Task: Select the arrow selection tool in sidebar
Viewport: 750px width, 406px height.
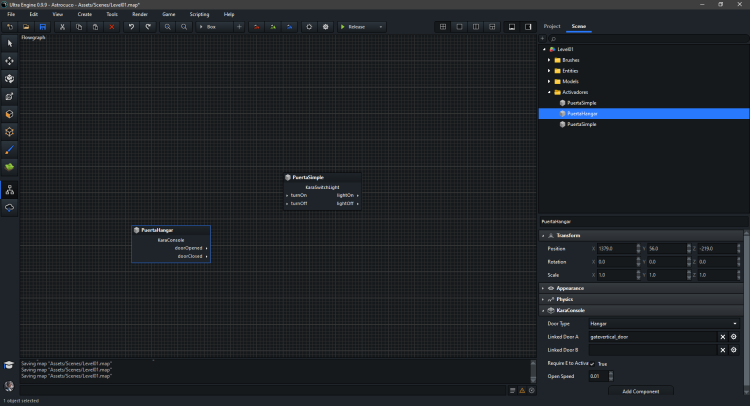Action: 10,43
